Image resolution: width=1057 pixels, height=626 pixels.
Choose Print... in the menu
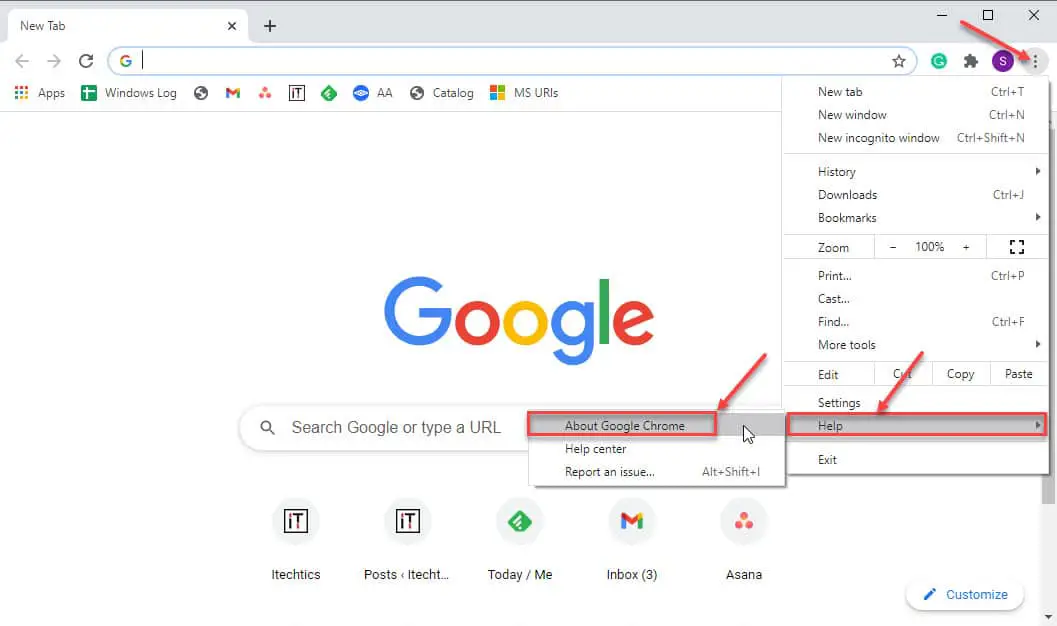click(x=916, y=276)
